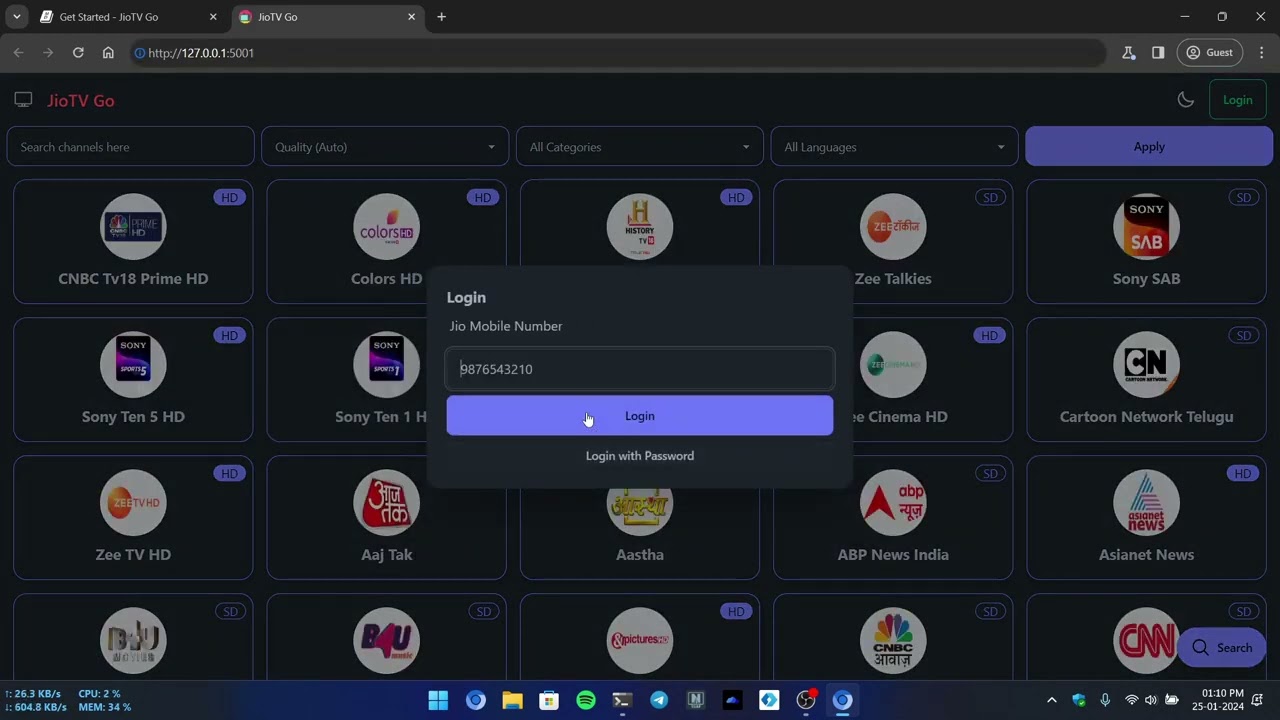1280x720 pixels.
Task: Click the HD badge on Asianet News card
Action: coord(1242,473)
